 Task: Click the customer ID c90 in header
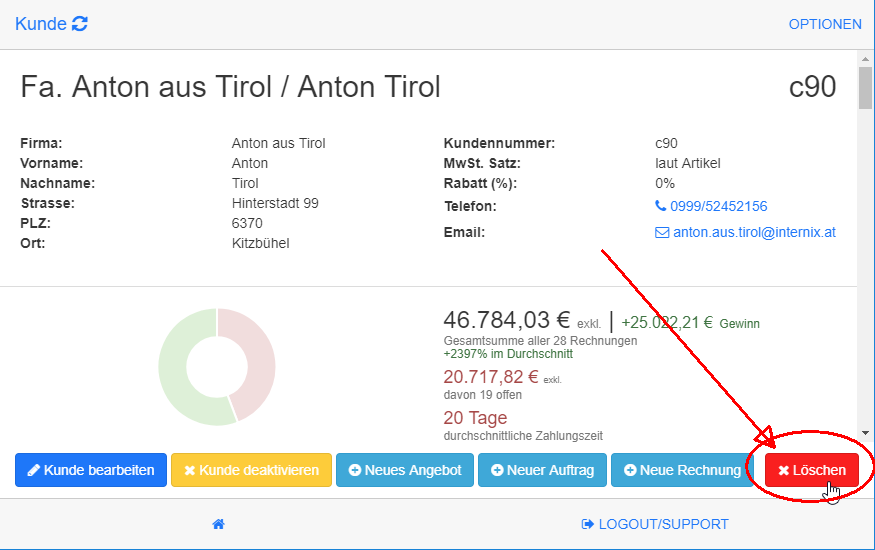pyautogui.click(x=812, y=86)
